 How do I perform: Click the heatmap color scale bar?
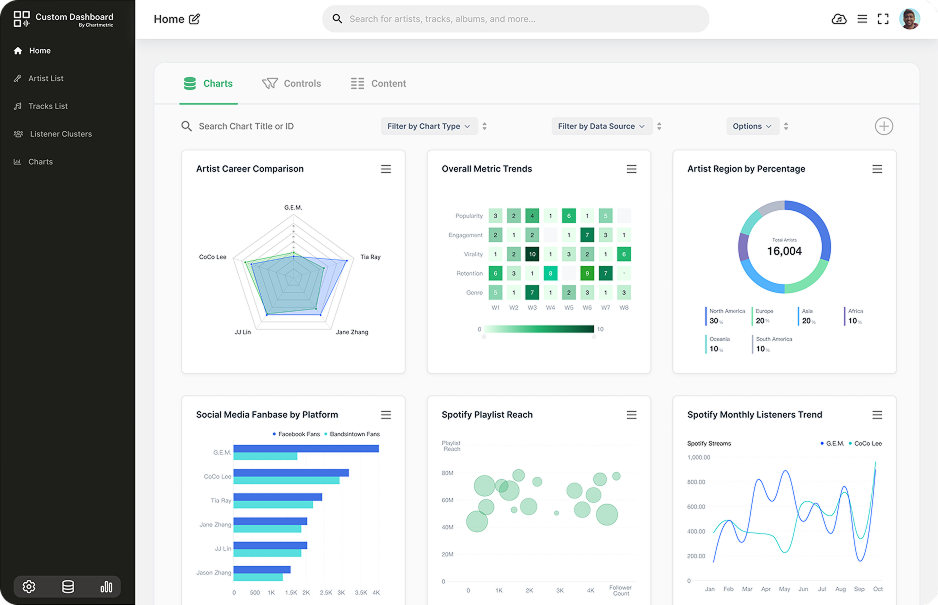[x=538, y=329]
